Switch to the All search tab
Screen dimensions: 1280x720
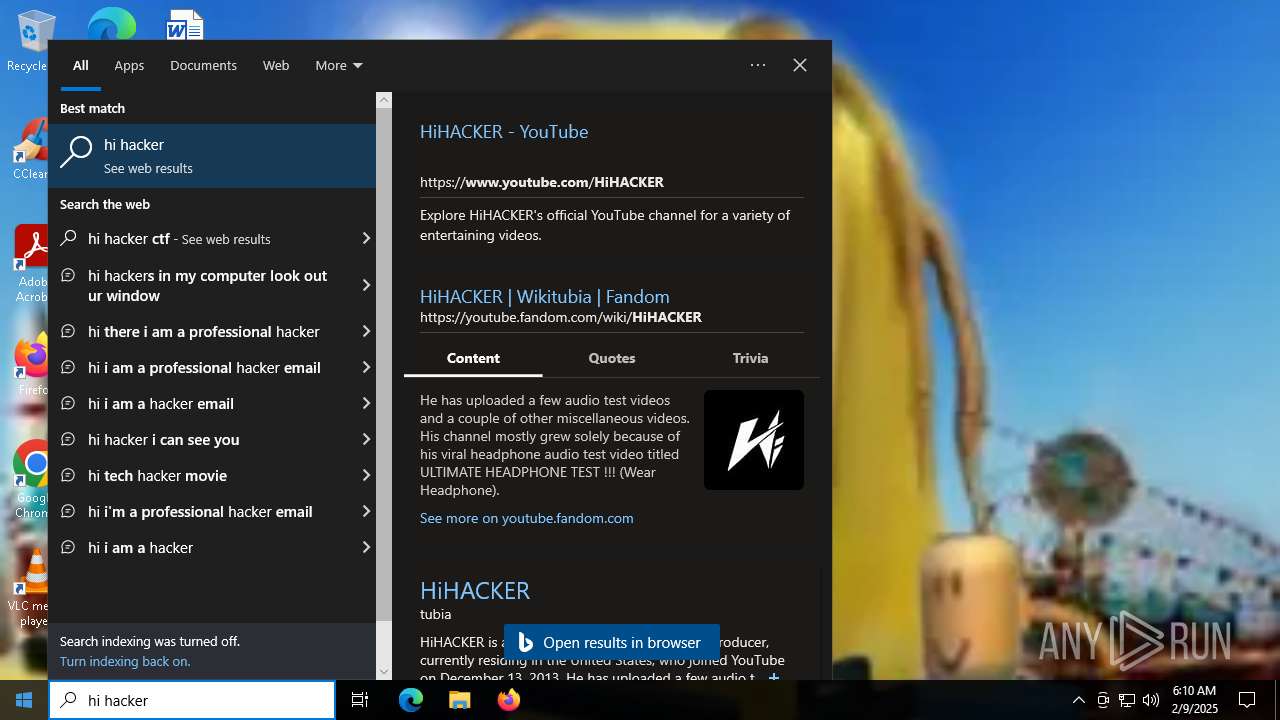(80, 65)
